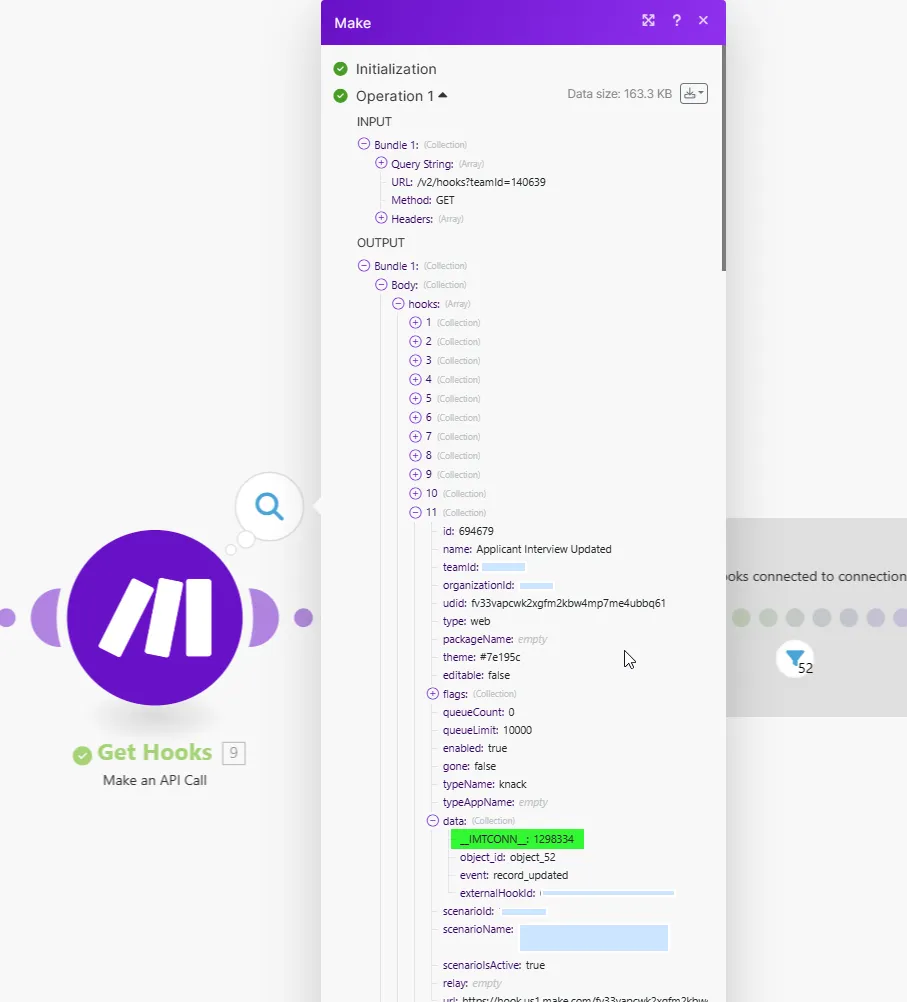Expand hook item 3 collection

(x=415, y=360)
